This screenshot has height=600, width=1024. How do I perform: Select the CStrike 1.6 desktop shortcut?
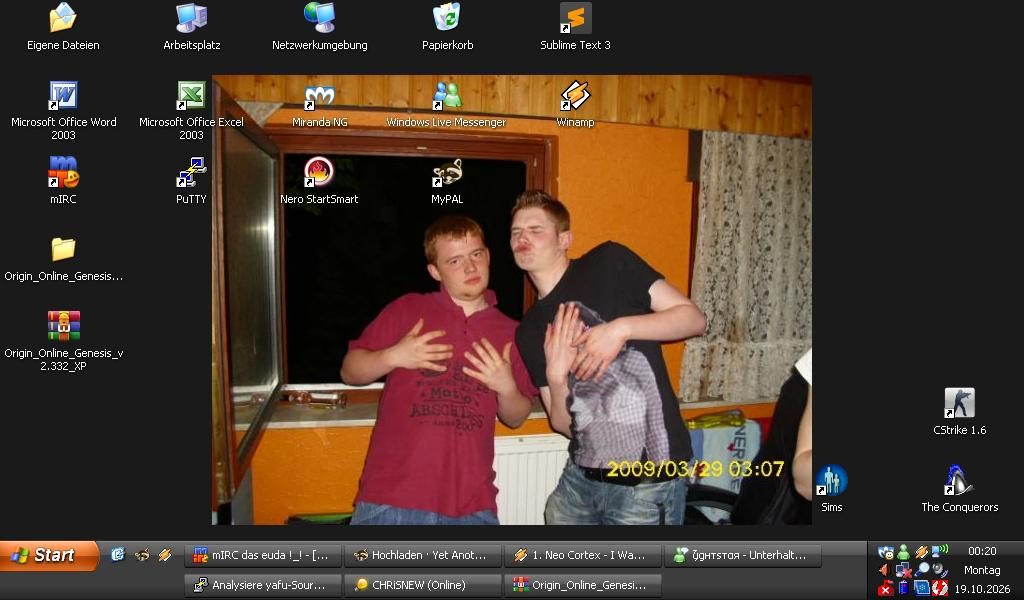pyautogui.click(x=959, y=412)
